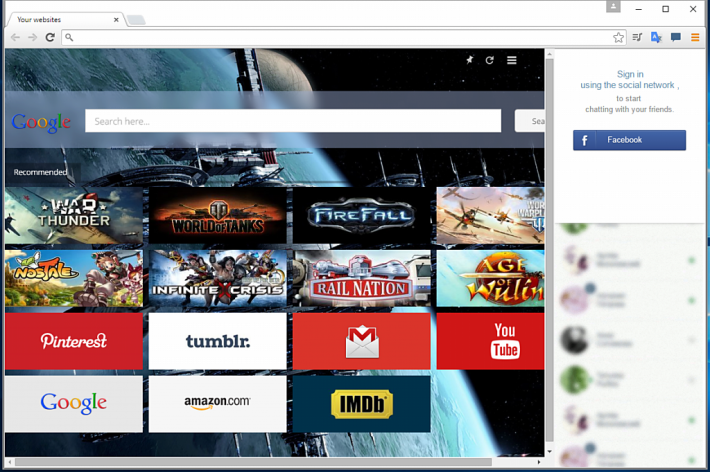
Task: Open the translate extension icon
Action: click(x=656, y=37)
